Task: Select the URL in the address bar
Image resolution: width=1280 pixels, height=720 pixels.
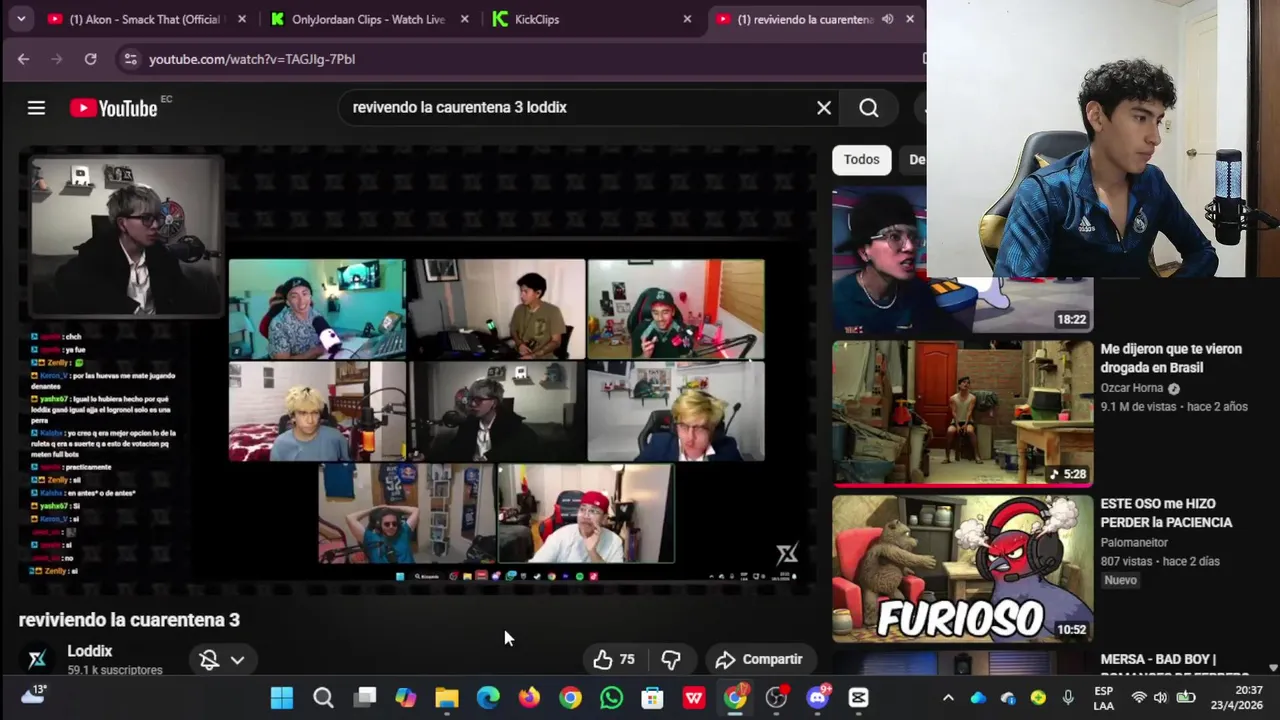Action: (252, 59)
